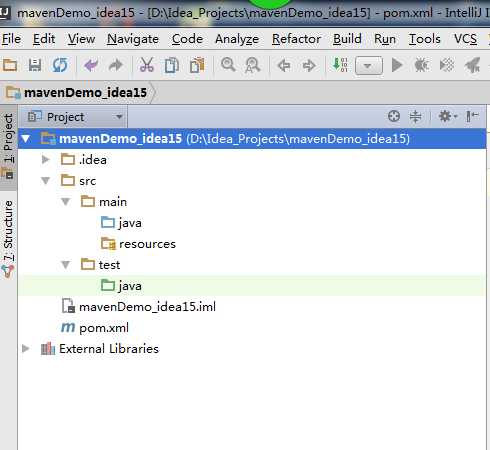Click the Redo arrow icon

[116, 65]
